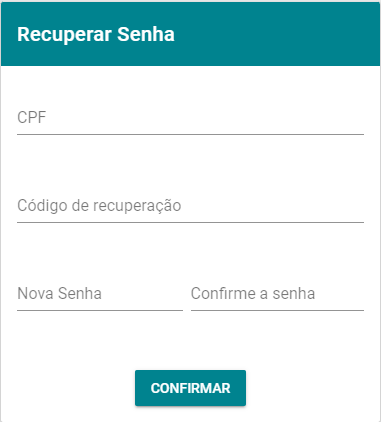Click the Confirme a senha field
The width and height of the screenshot is (381, 422).
click(277, 294)
